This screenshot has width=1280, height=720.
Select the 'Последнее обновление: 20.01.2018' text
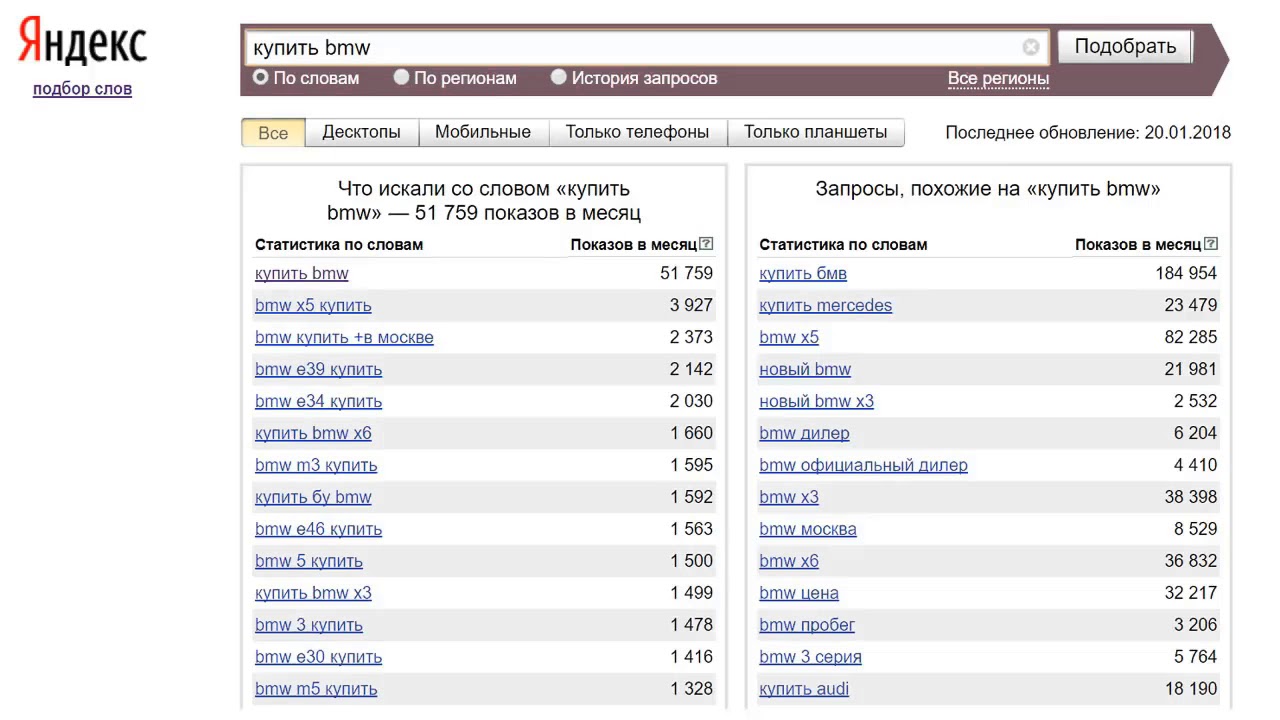1088,132
